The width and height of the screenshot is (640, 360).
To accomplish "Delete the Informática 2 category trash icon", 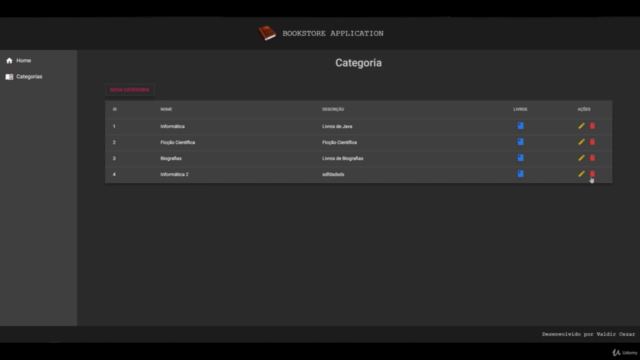I will [x=592, y=173].
